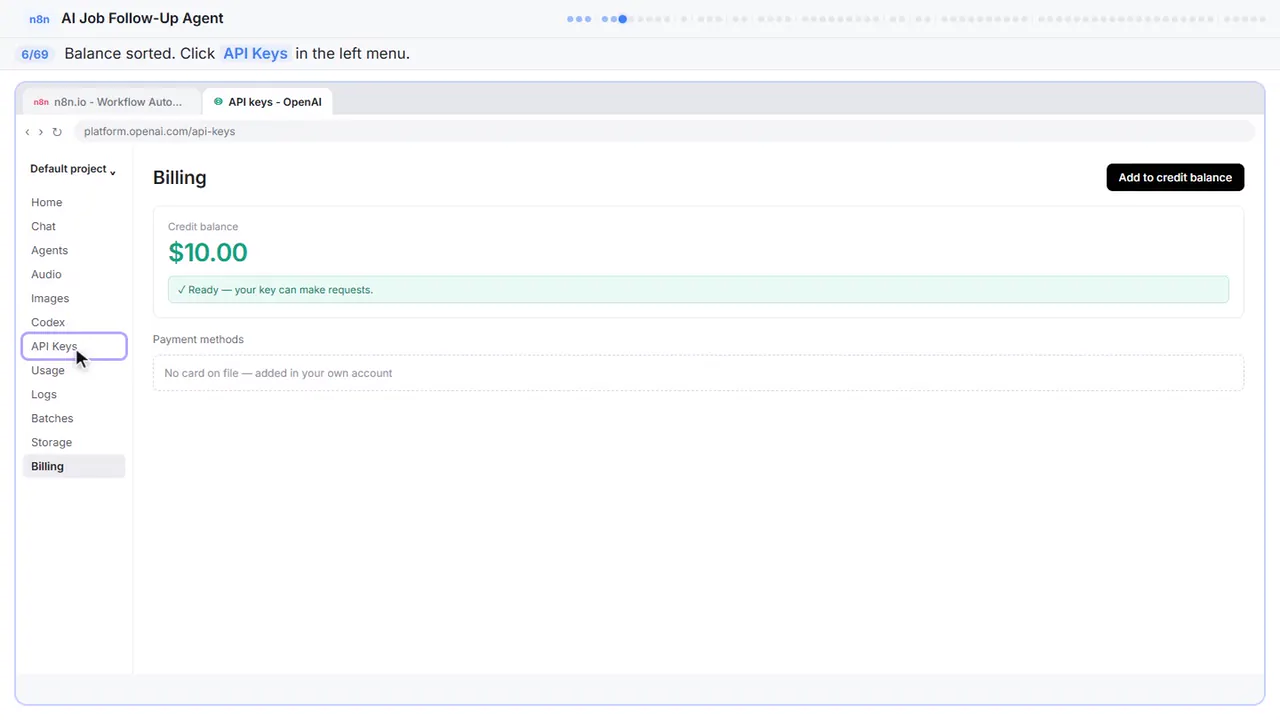The width and height of the screenshot is (1280, 720).
Task: Switch to the n8n.io Workflow Automation tab
Action: click(108, 102)
